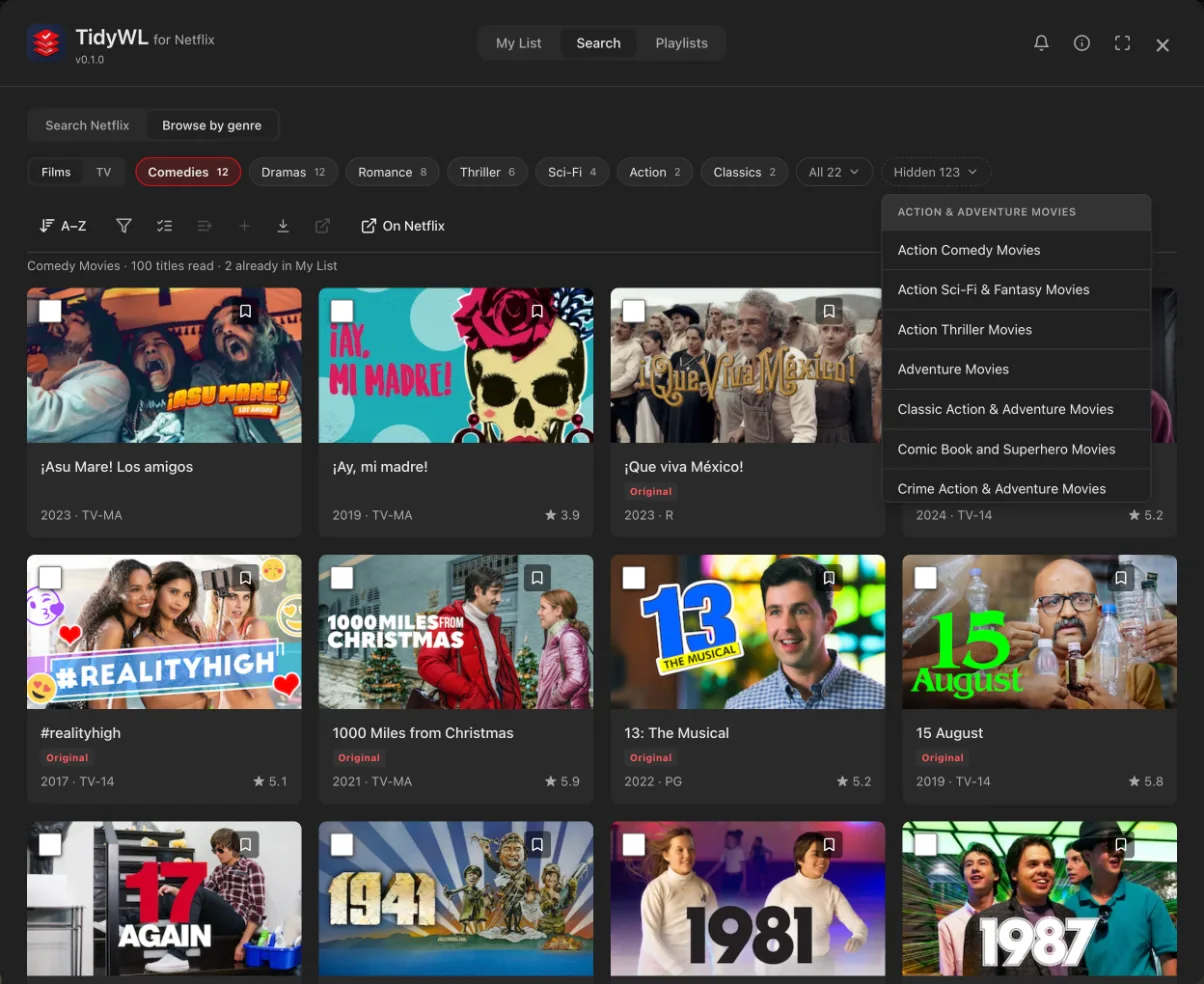Collapse the Hidden 123 dropdown
The width and height of the screenshot is (1204, 984).
(935, 172)
